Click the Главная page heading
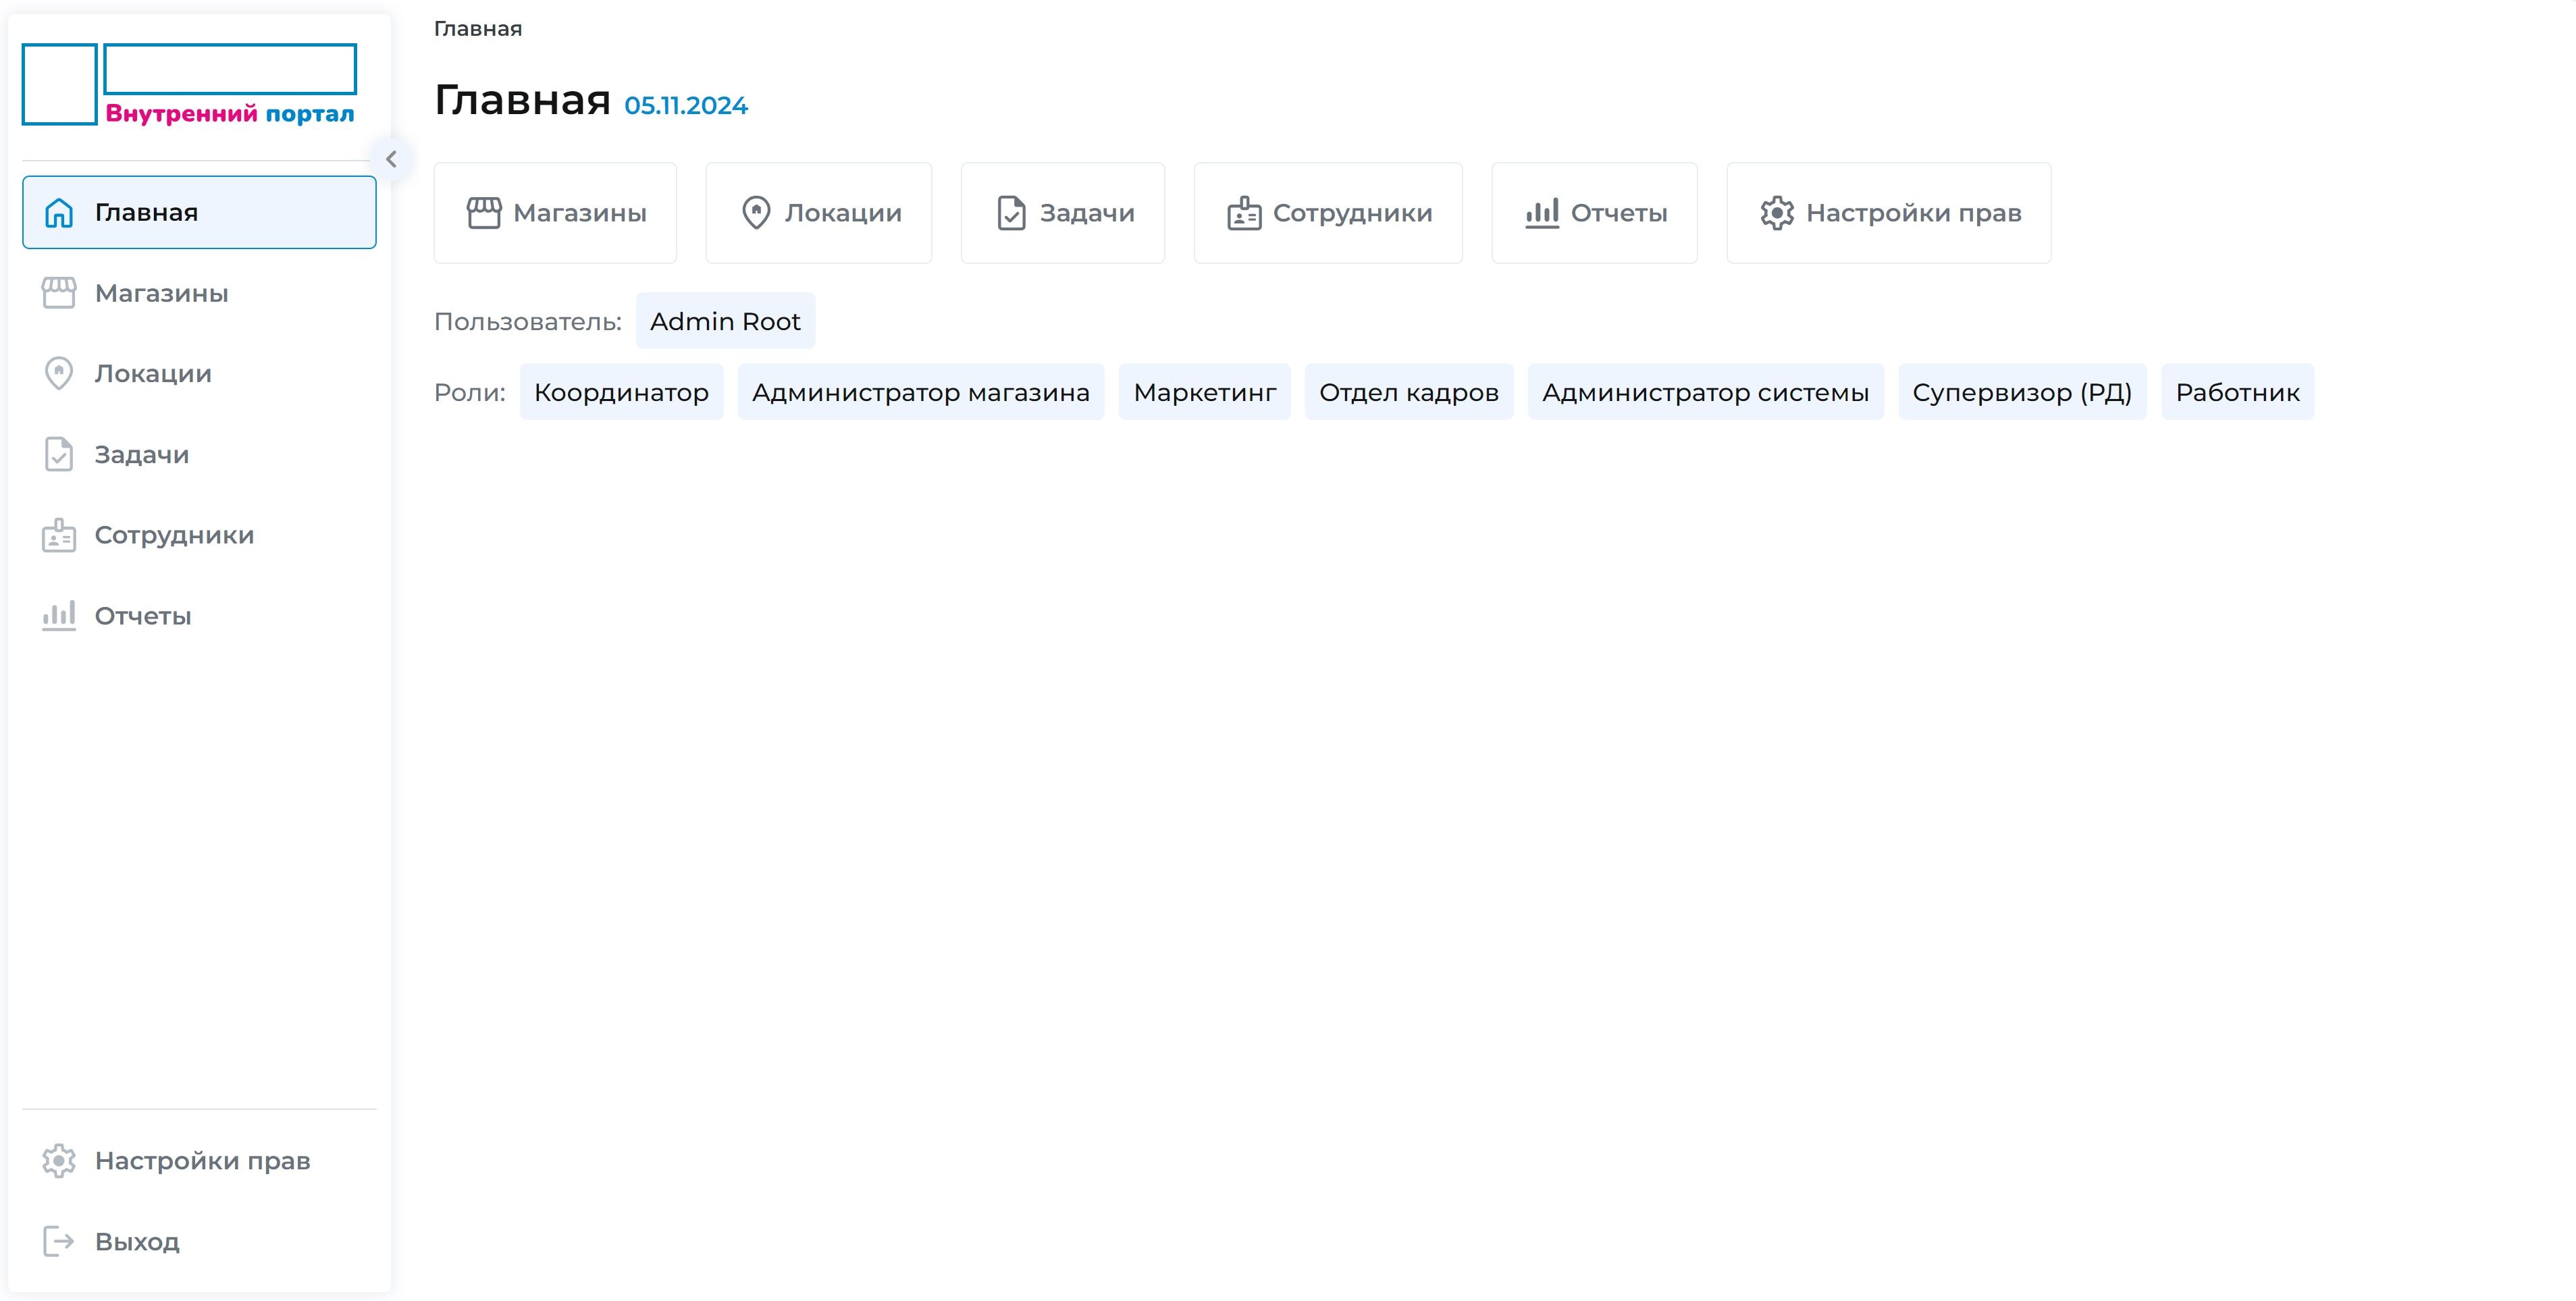The height and width of the screenshot is (1301, 2576). (x=522, y=100)
